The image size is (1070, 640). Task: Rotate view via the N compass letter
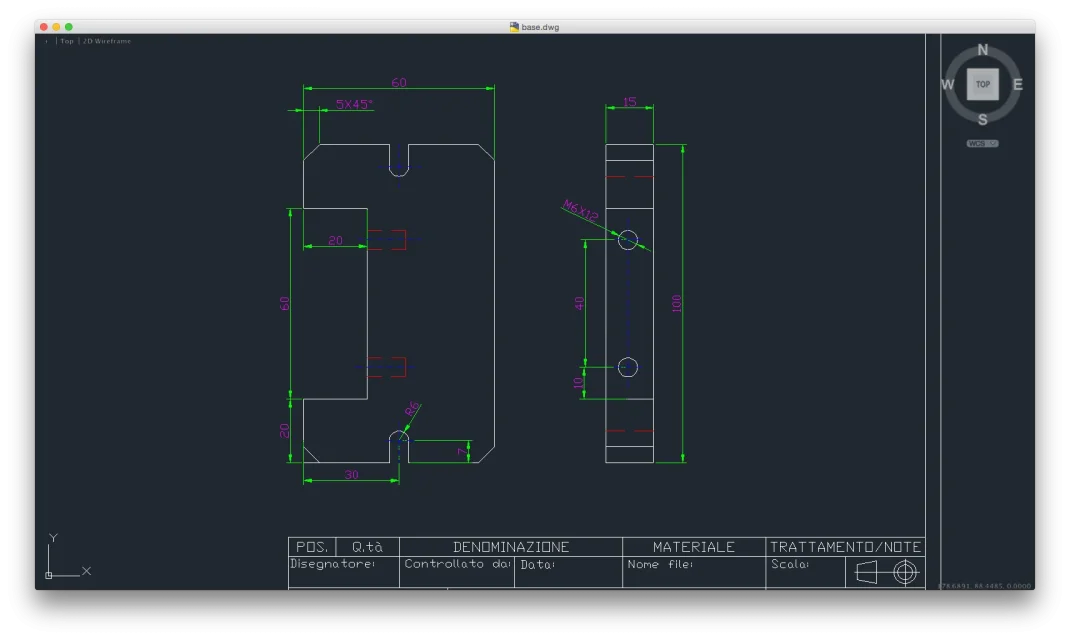point(982,50)
